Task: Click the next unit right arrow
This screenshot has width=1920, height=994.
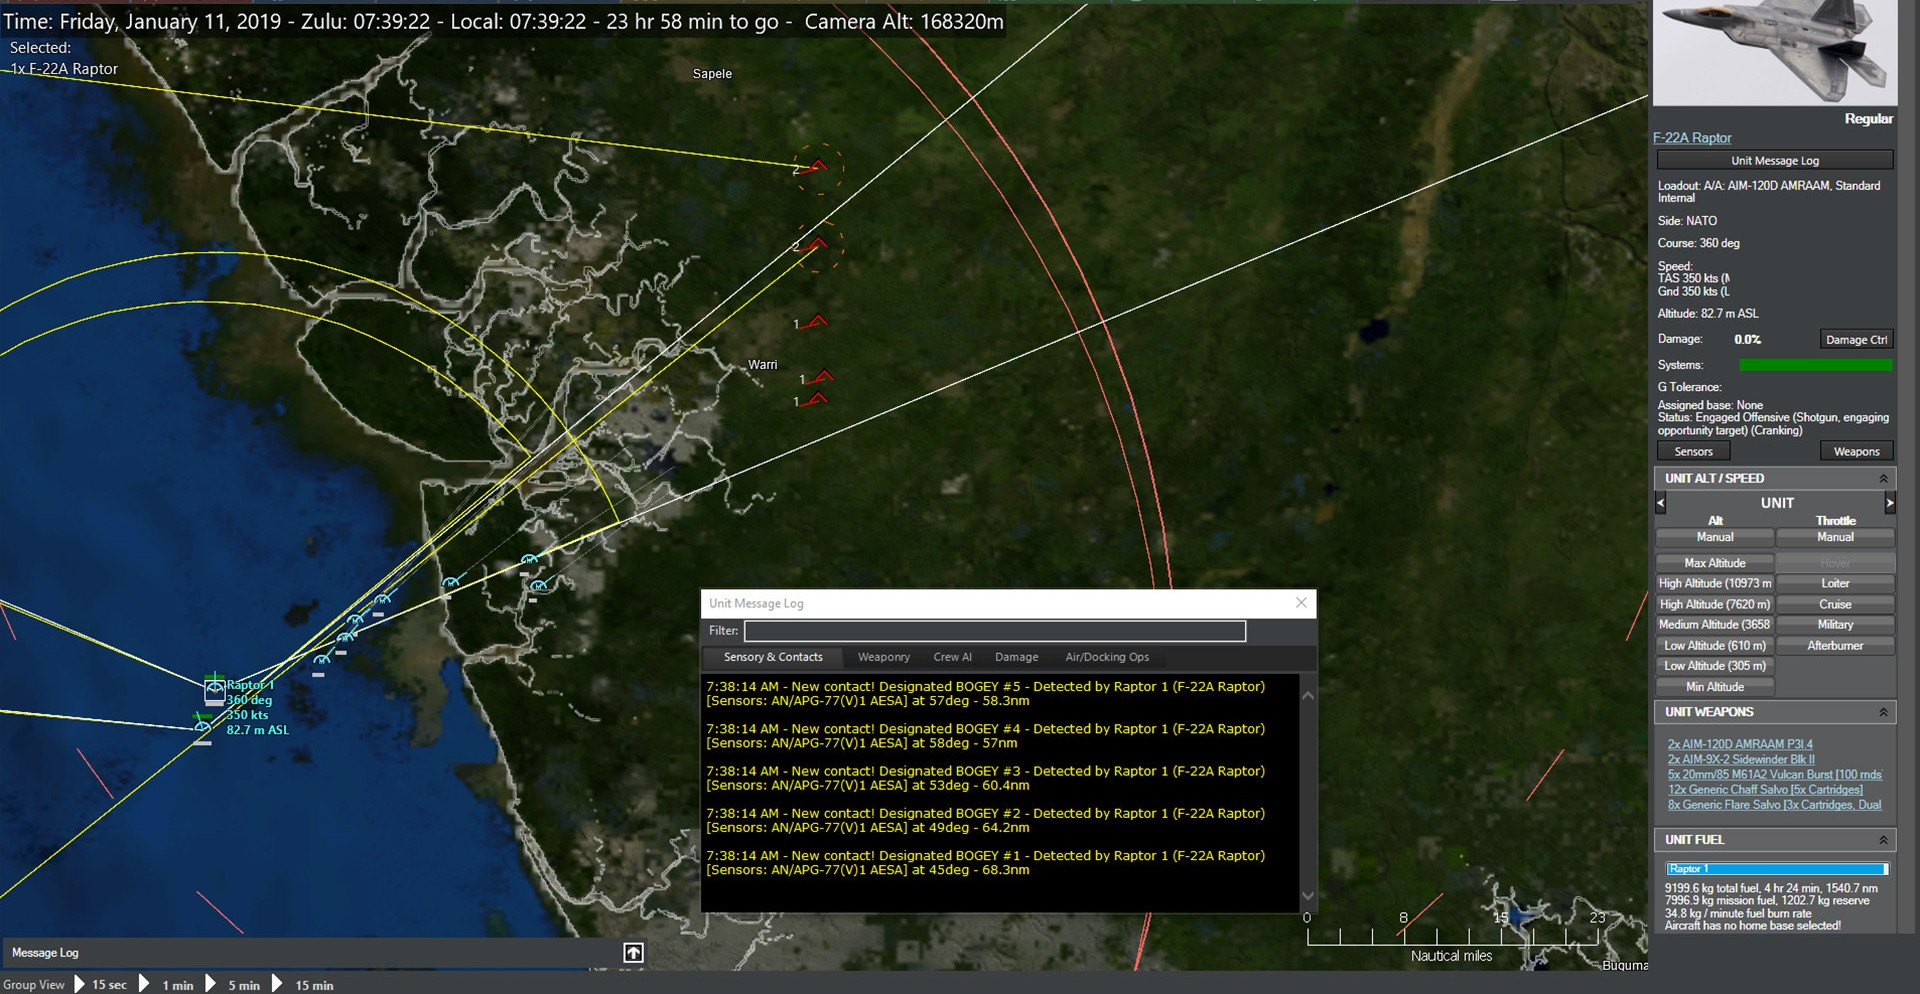Action: tap(1889, 503)
